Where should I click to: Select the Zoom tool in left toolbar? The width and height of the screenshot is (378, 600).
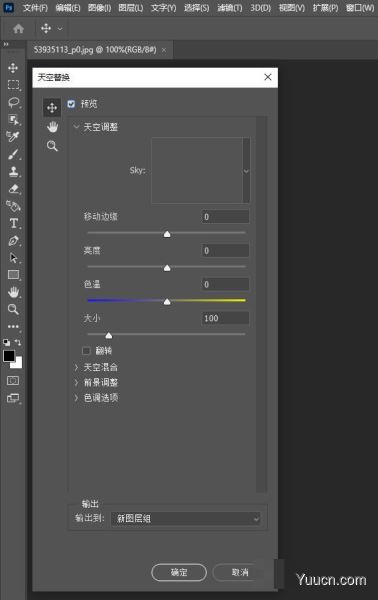[x=13, y=309]
